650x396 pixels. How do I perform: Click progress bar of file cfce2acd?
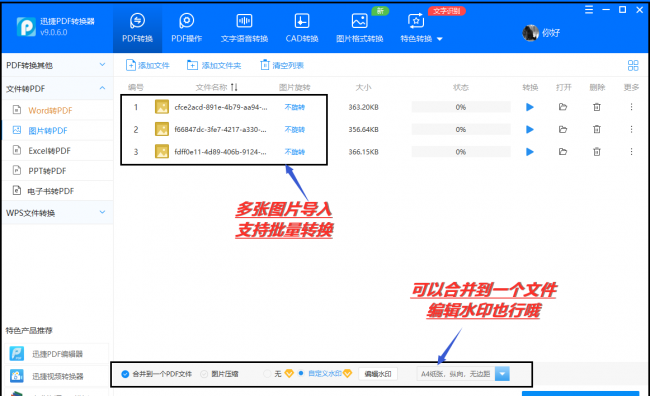(461, 107)
